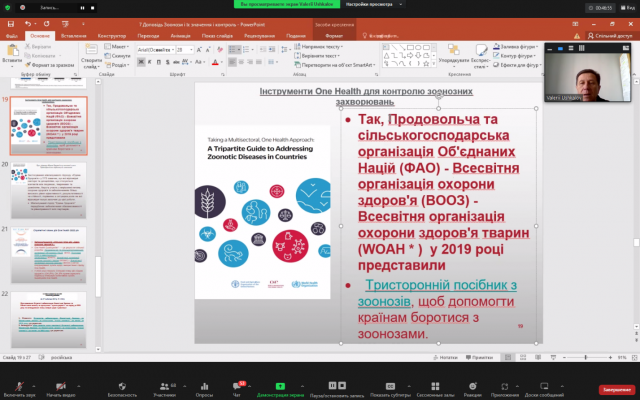Open the Polls icon

[x=204, y=384]
